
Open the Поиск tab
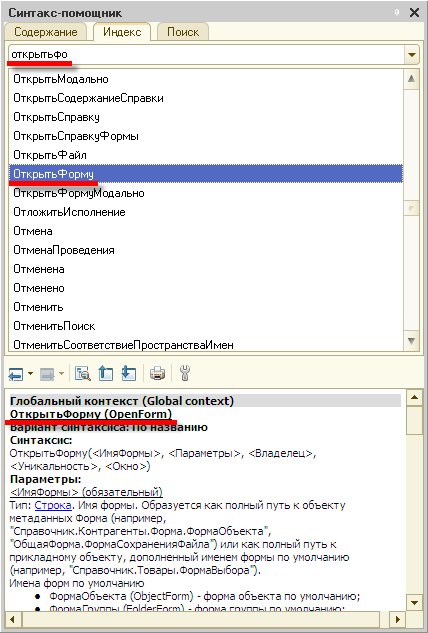point(183,32)
